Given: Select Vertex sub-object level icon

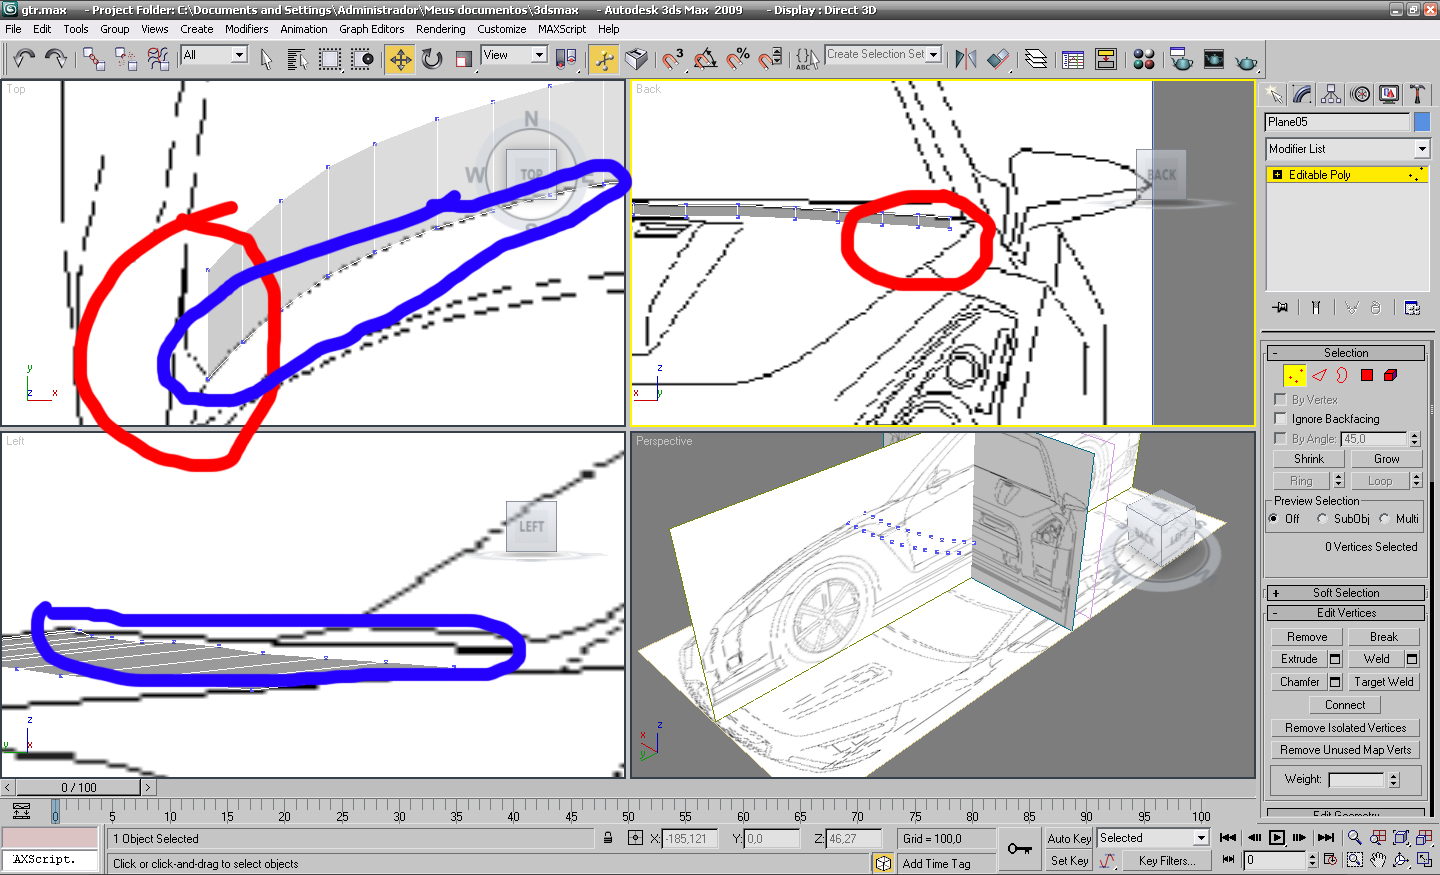Looking at the screenshot, I should click(x=1295, y=375).
